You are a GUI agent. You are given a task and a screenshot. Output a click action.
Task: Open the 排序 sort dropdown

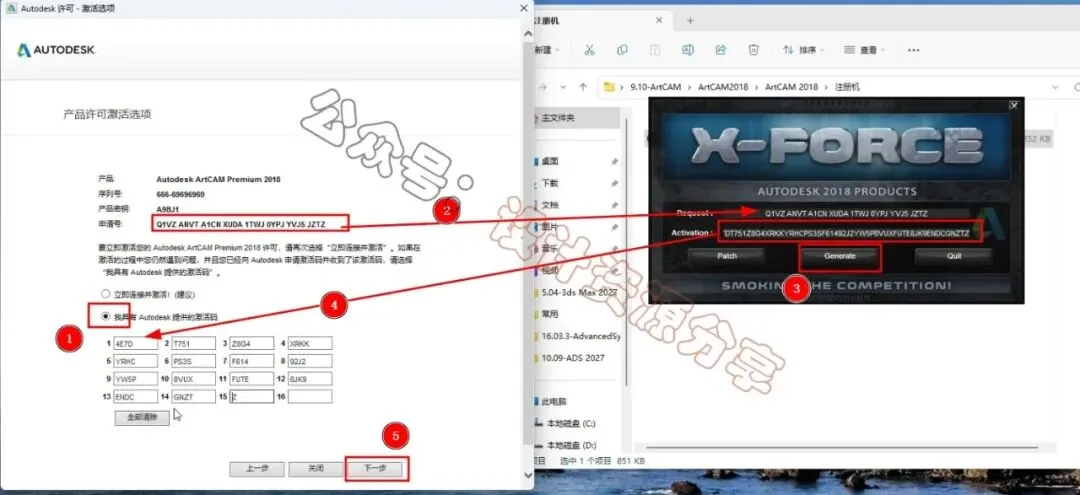[804, 50]
